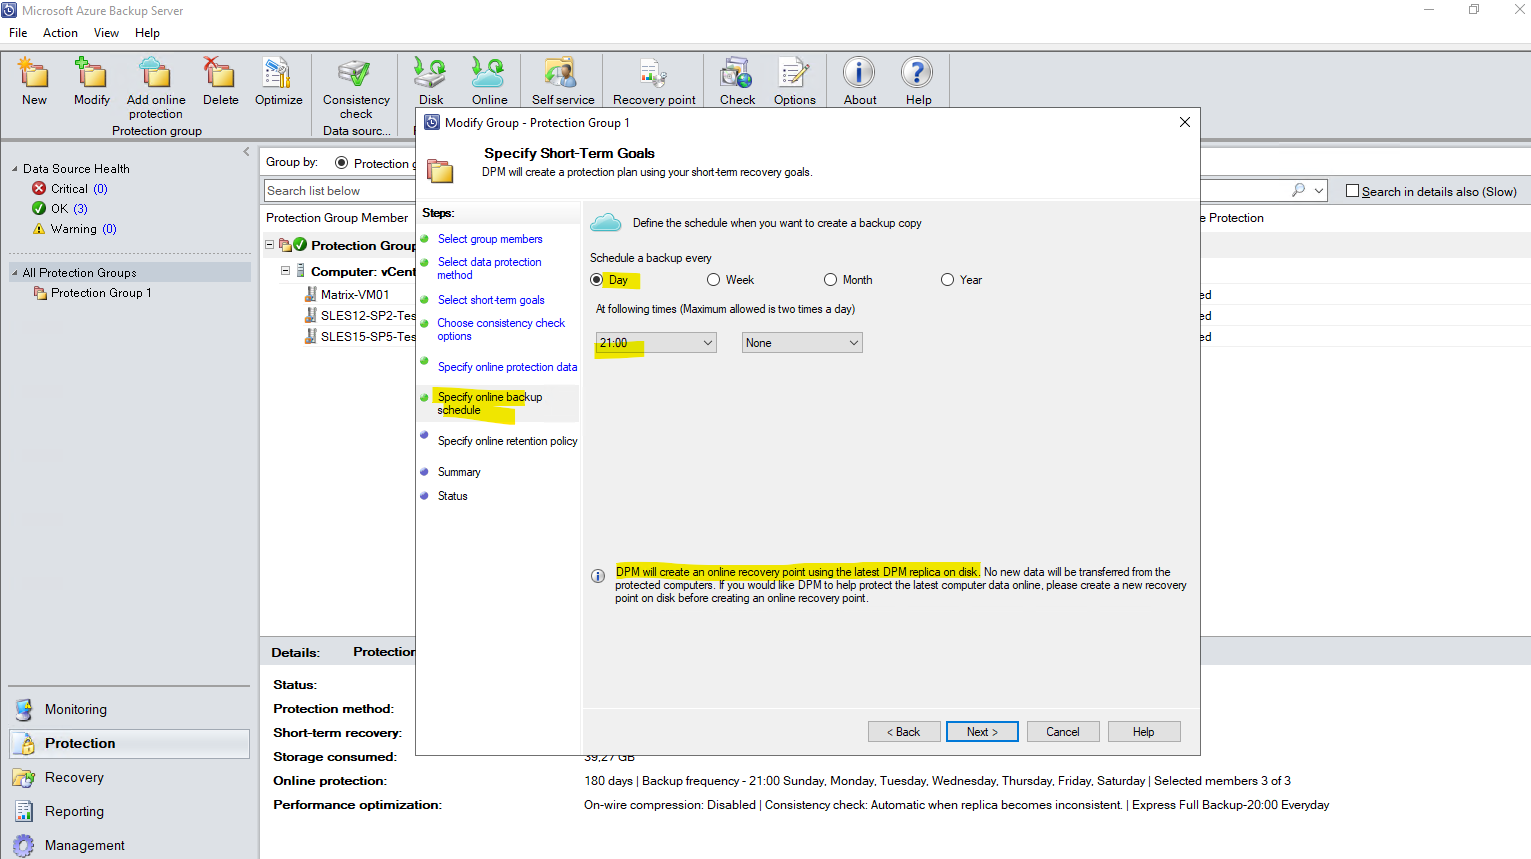Screen dimensions: 1531x859
Task: Run Consistency check from toolbar
Action: pos(356,74)
